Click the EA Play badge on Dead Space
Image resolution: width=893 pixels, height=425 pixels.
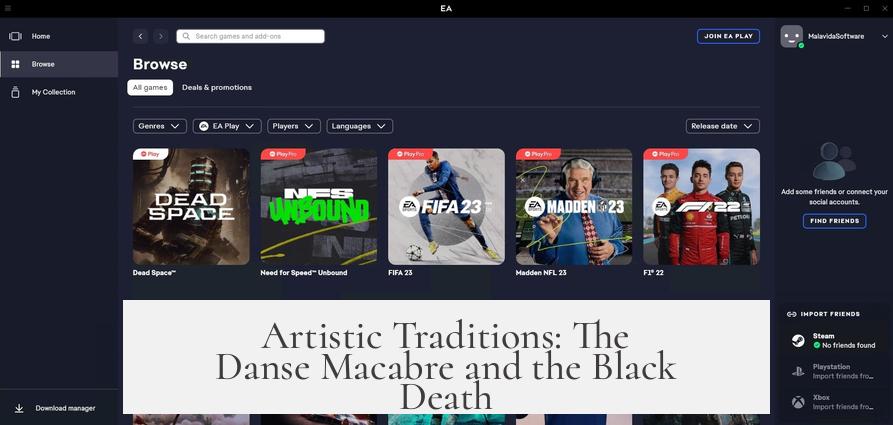pos(150,154)
